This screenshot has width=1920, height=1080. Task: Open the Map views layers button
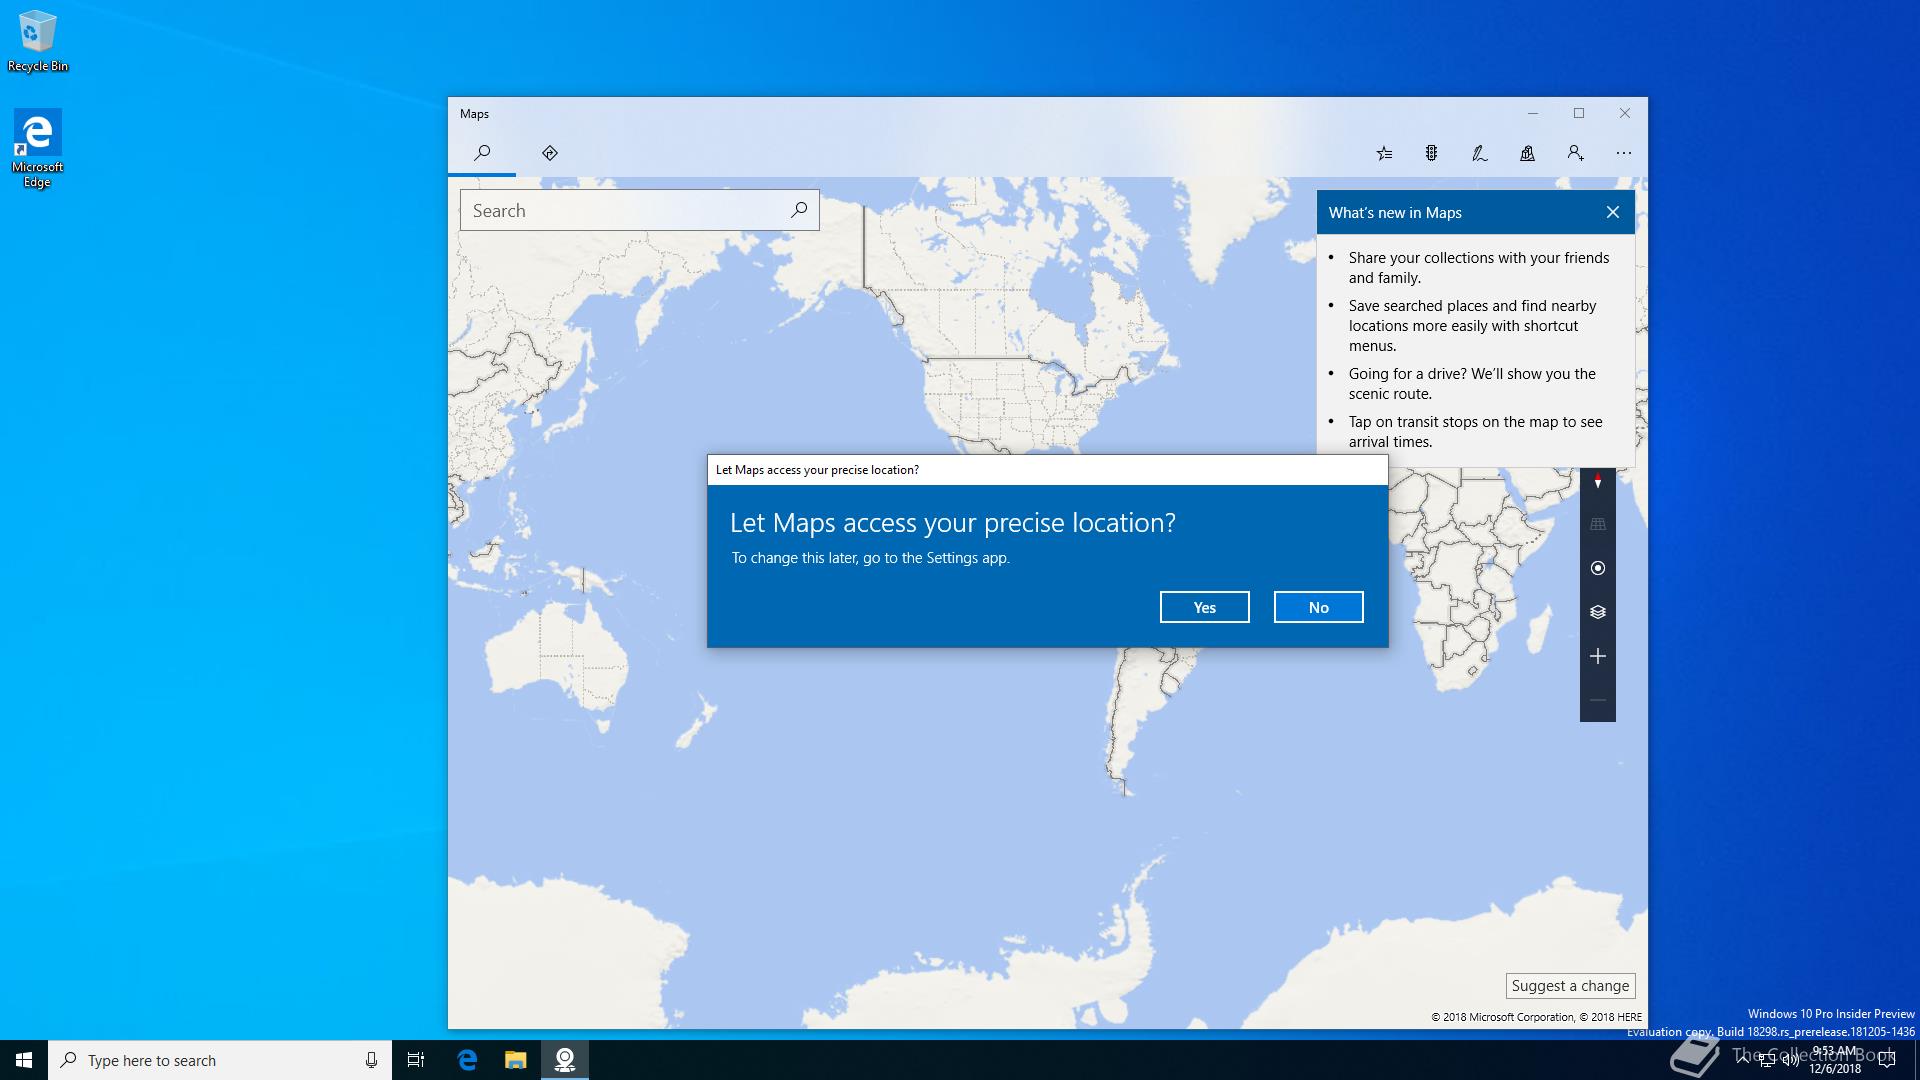(x=1597, y=612)
